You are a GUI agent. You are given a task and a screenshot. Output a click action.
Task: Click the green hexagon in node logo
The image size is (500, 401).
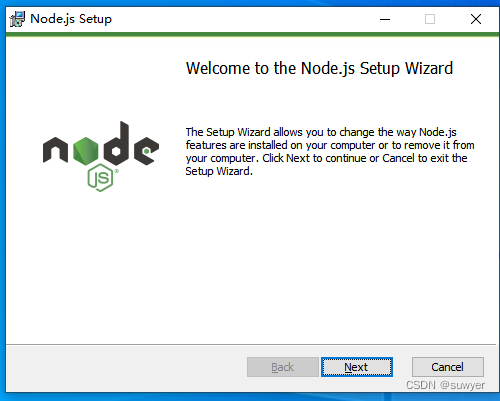86,151
